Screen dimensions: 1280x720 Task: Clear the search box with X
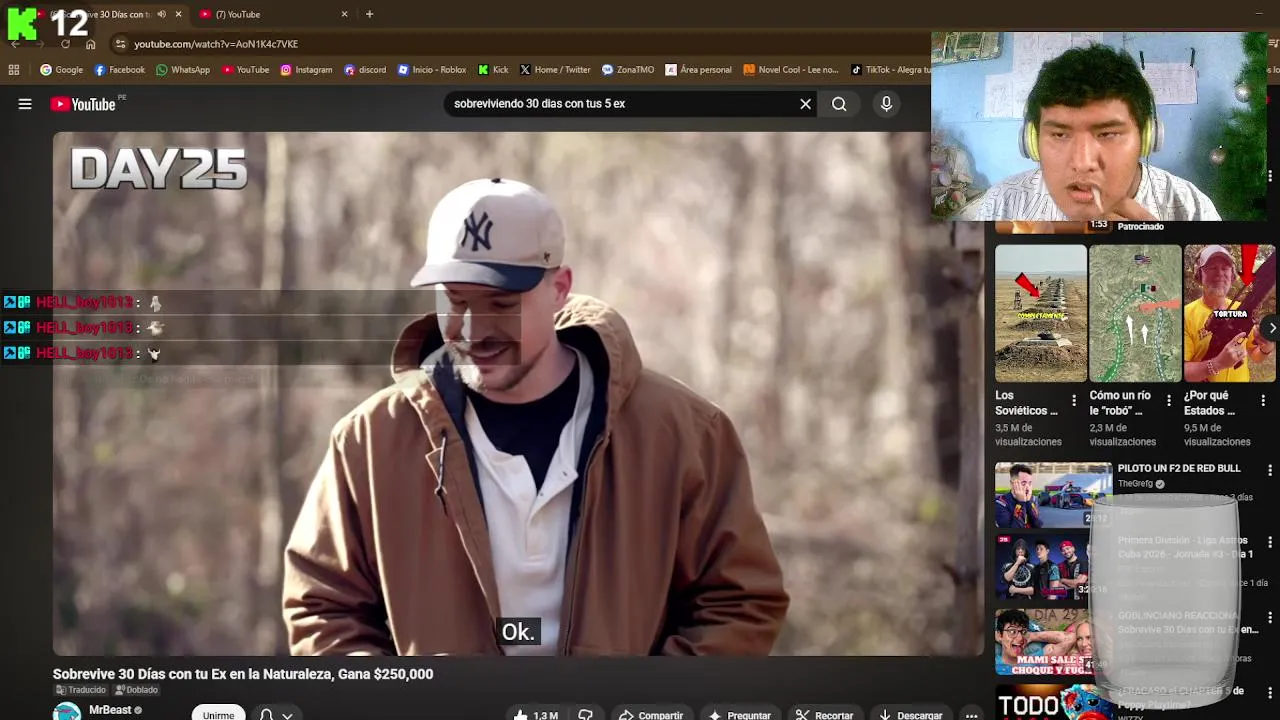tap(805, 104)
